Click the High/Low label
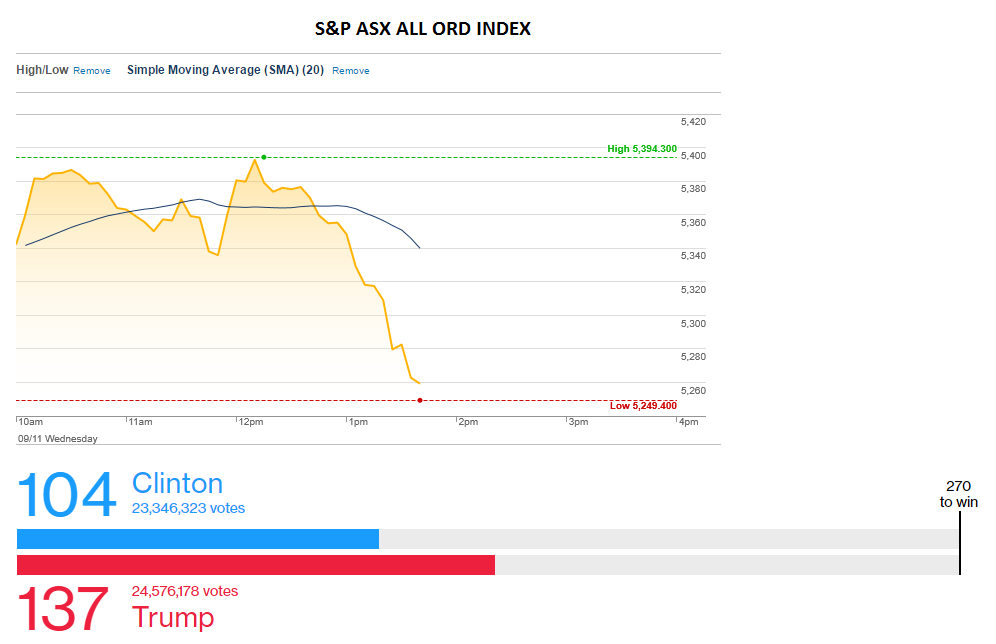The width and height of the screenshot is (996, 644). (42, 70)
